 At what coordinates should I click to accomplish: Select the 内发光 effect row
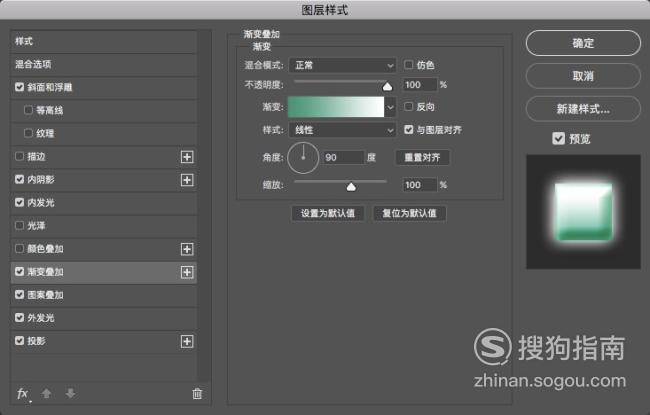coord(104,203)
